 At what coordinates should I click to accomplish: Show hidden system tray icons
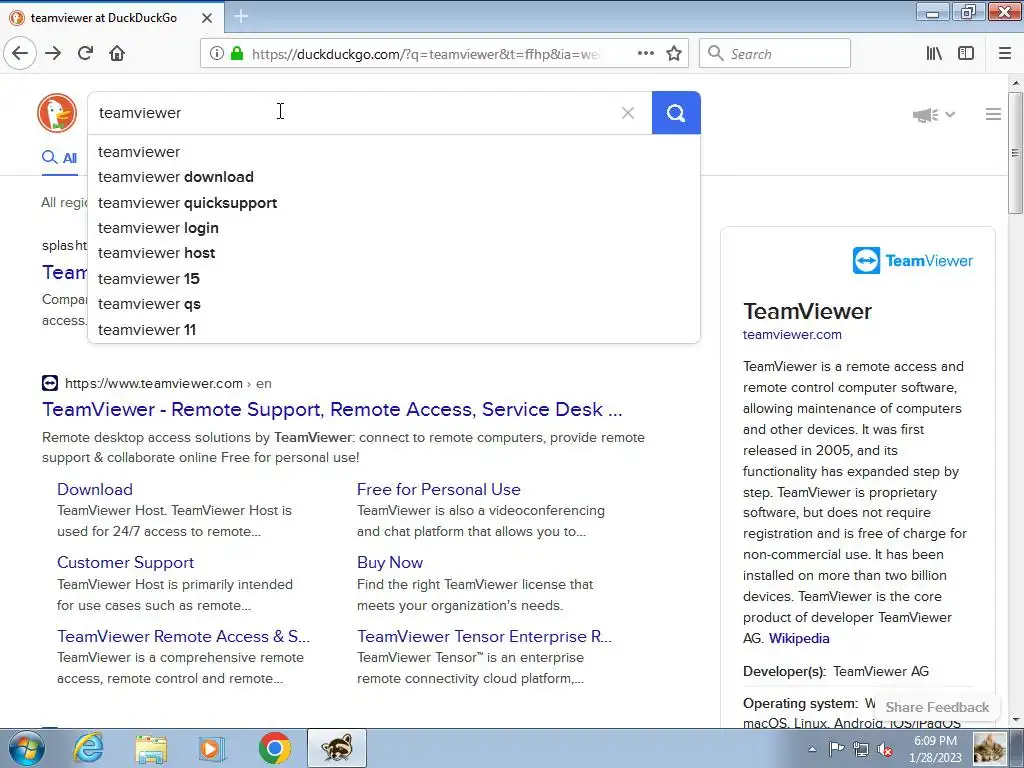tap(812, 750)
